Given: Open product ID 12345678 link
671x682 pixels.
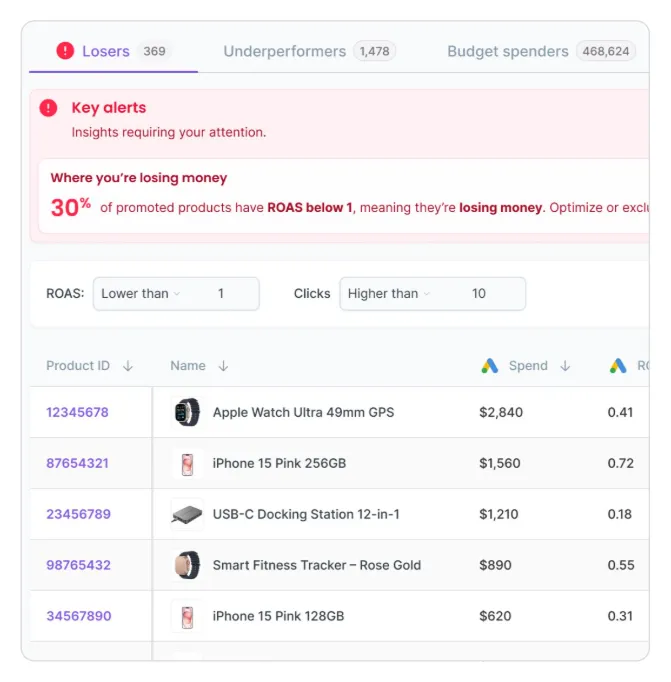Looking at the screenshot, I should point(77,412).
